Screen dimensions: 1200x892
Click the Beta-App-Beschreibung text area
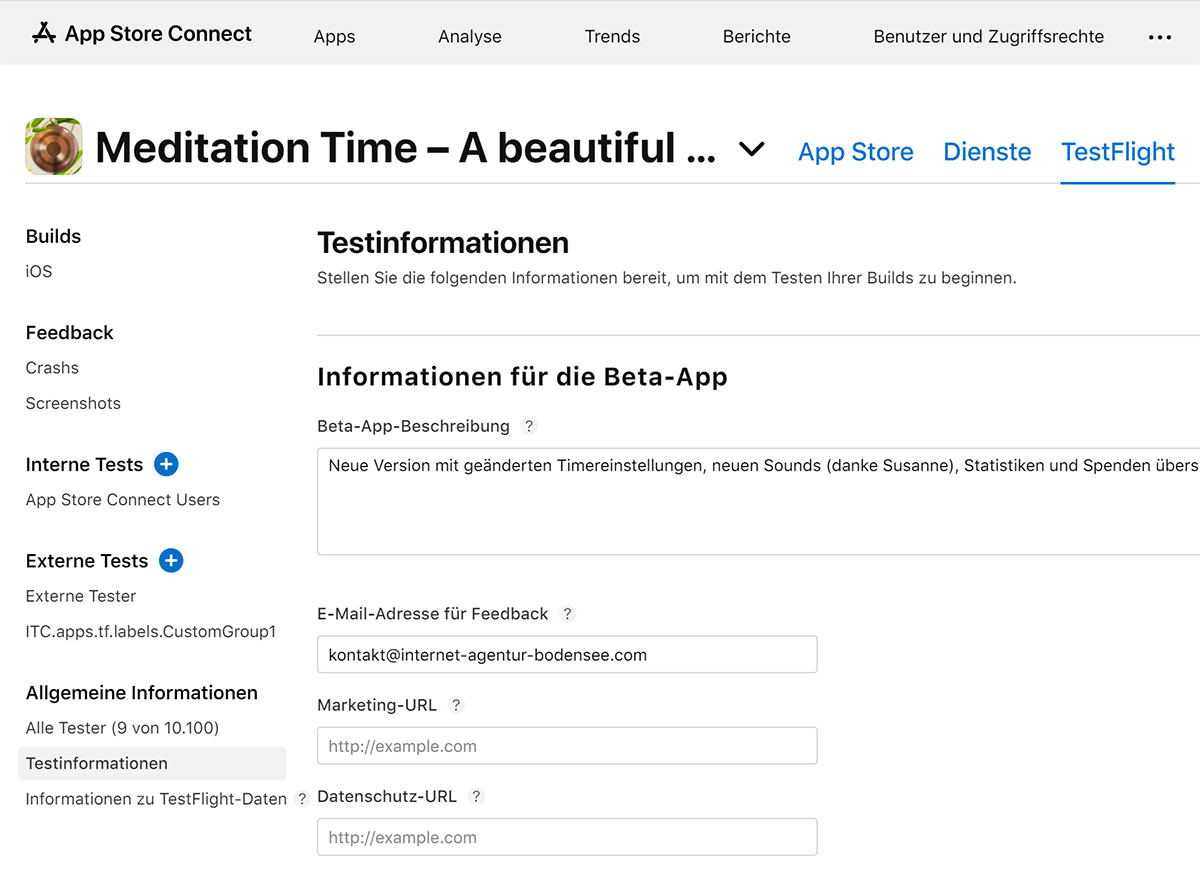coord(758,501)
